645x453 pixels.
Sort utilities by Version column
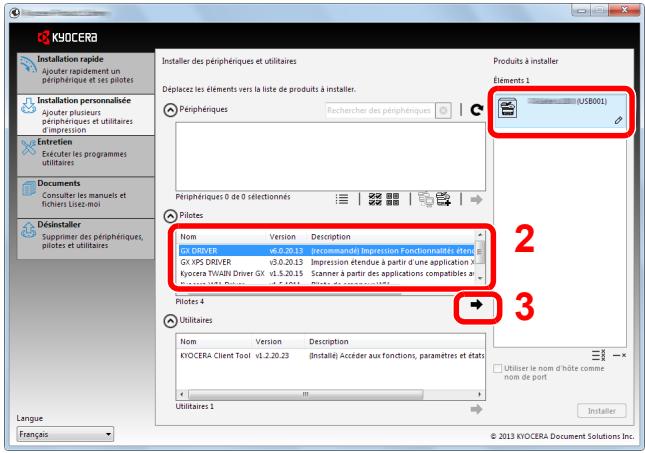279,341
